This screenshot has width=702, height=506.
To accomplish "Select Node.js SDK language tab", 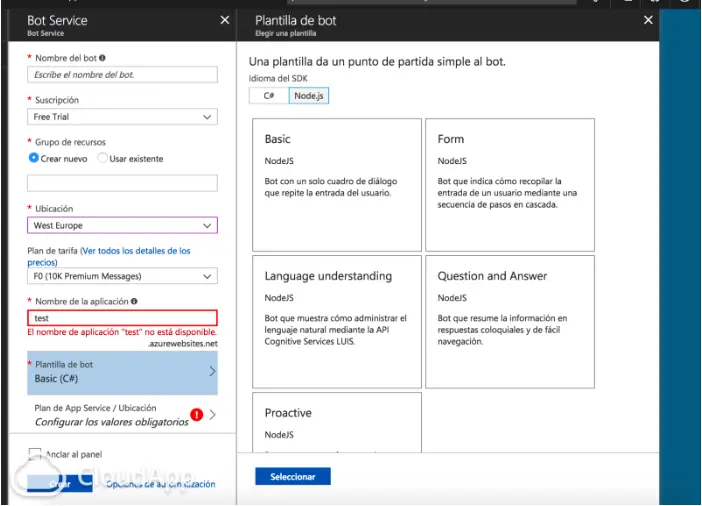I will pos(309,95).
